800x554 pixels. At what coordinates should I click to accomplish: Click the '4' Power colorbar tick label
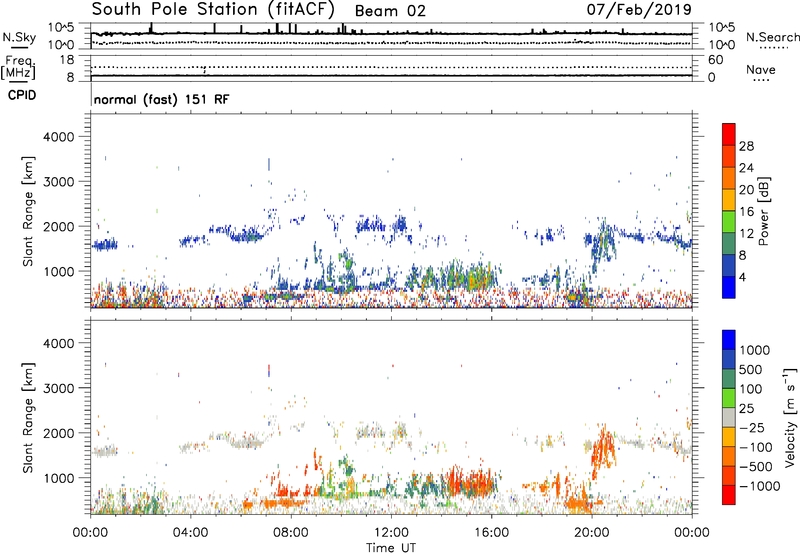click(743, 277)
